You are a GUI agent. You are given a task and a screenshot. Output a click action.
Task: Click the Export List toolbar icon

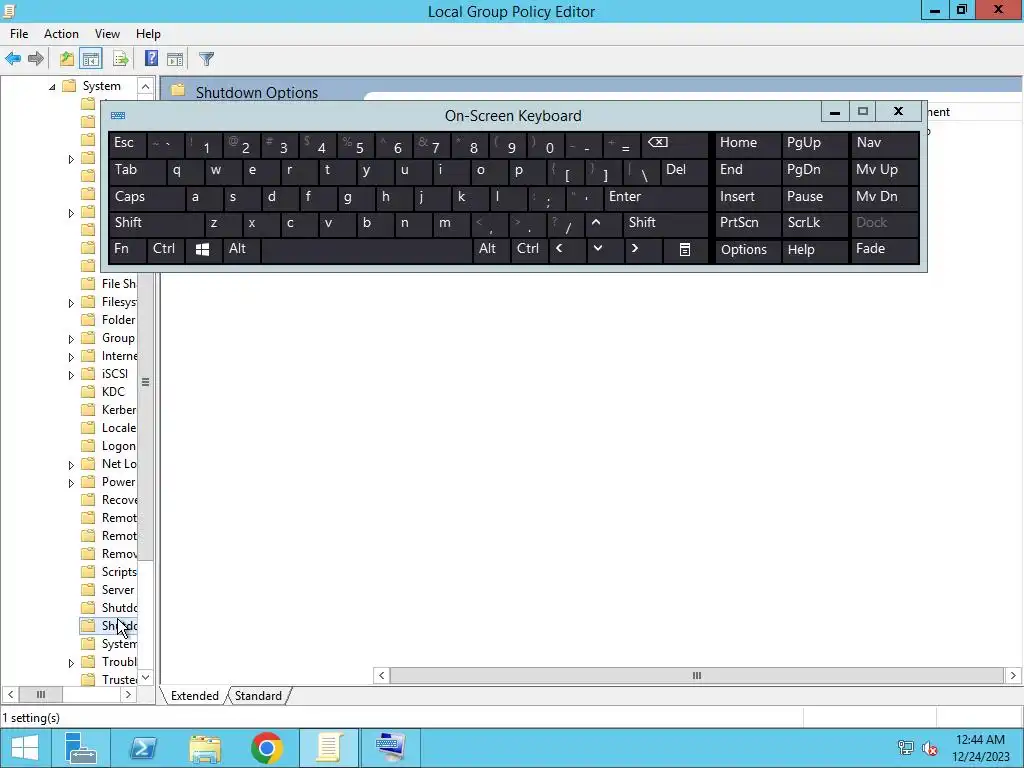click(x=121, y=59)
